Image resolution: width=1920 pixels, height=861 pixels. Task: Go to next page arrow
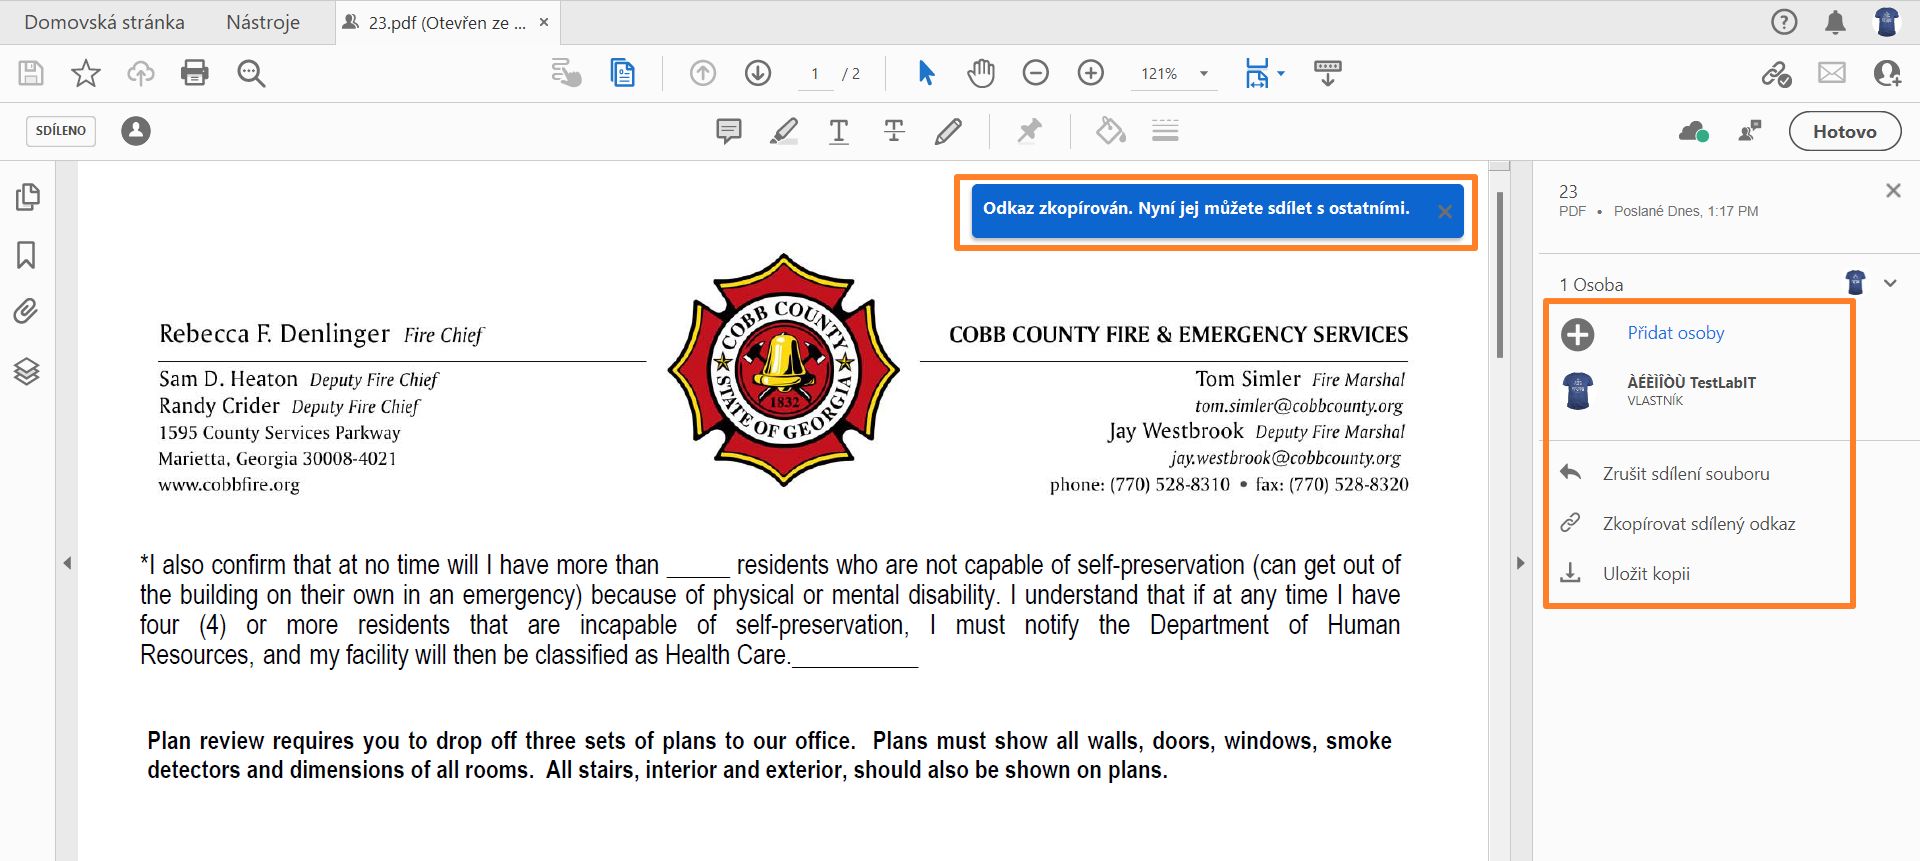coord(758,73)
